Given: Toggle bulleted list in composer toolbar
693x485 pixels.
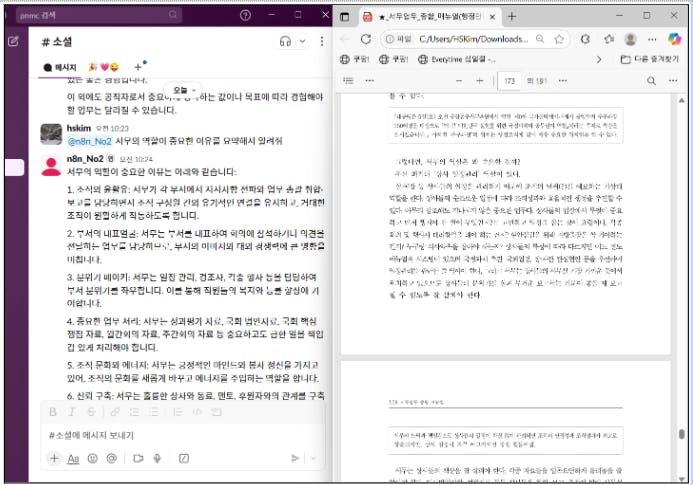Looking at the screenshot, I should (x=154, y=412).
